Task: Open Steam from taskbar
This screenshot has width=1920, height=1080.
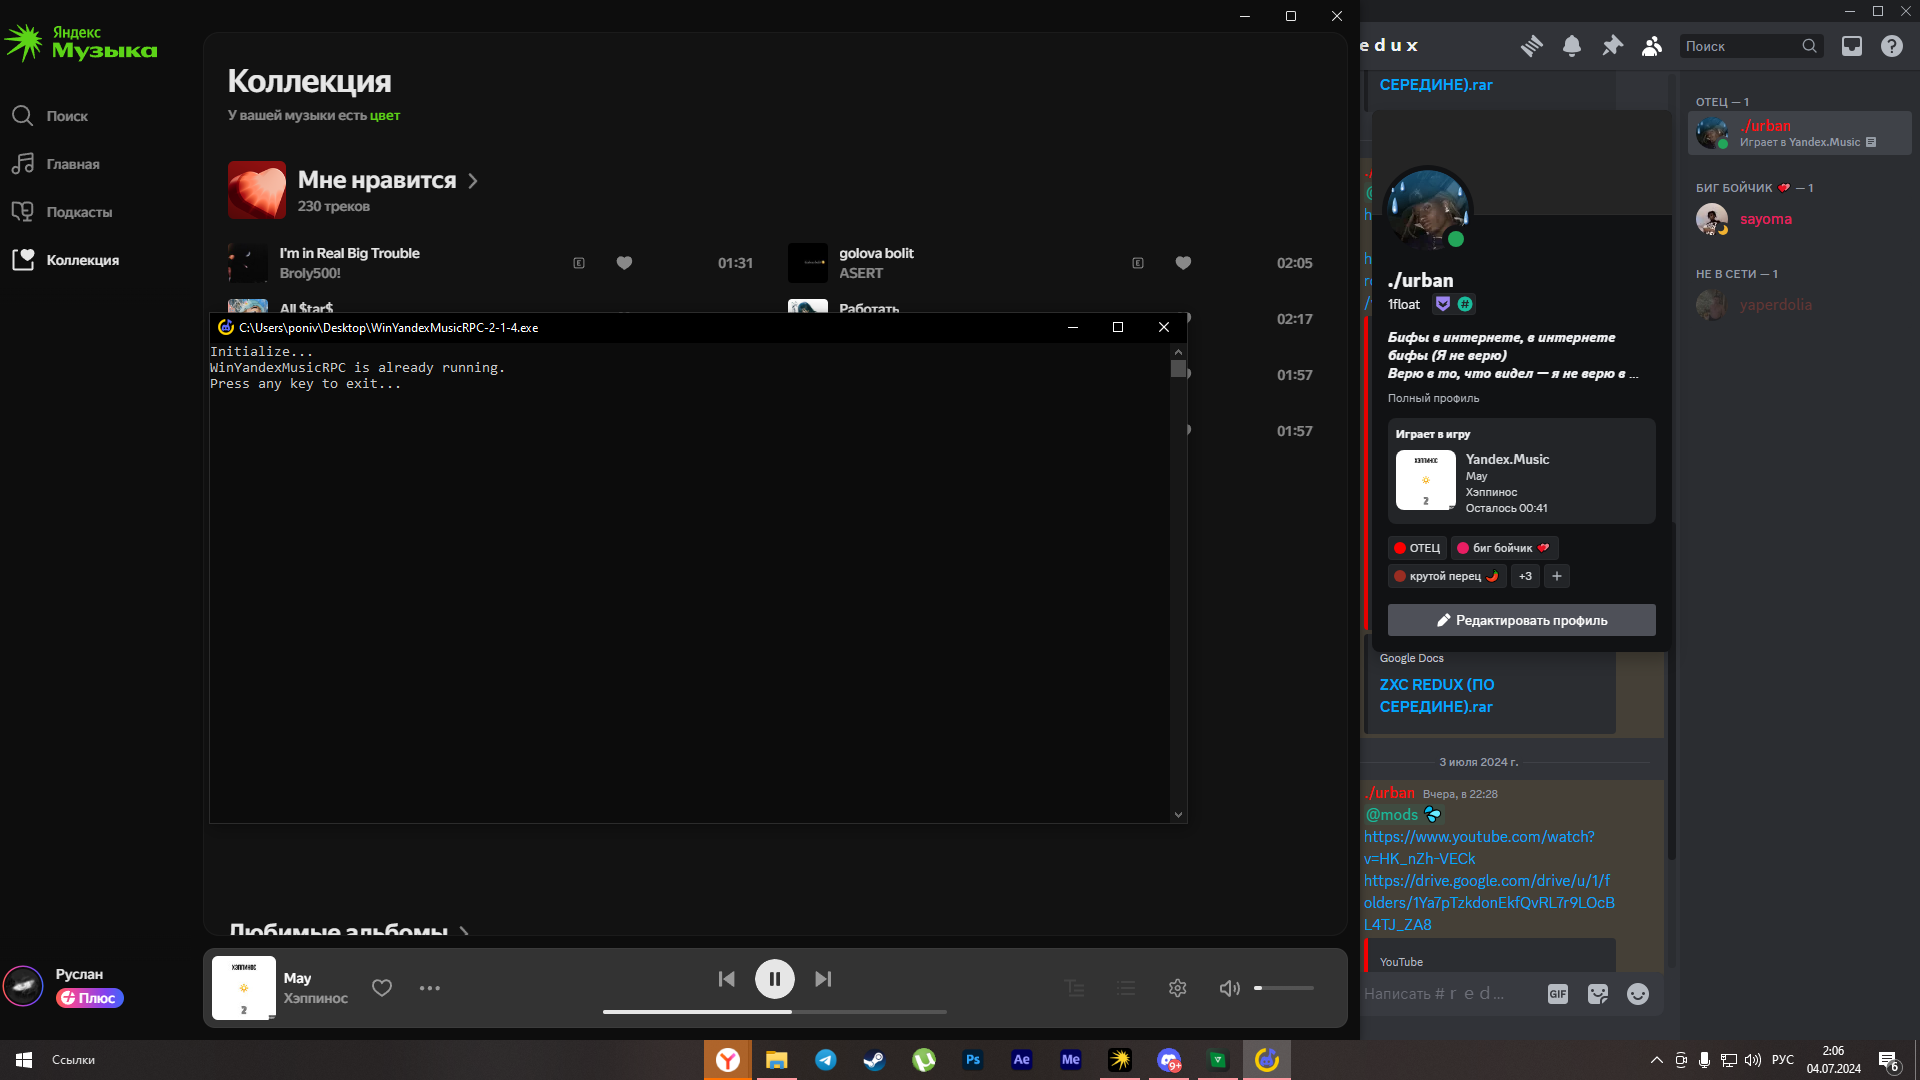Action: (x=875, y=1060)
